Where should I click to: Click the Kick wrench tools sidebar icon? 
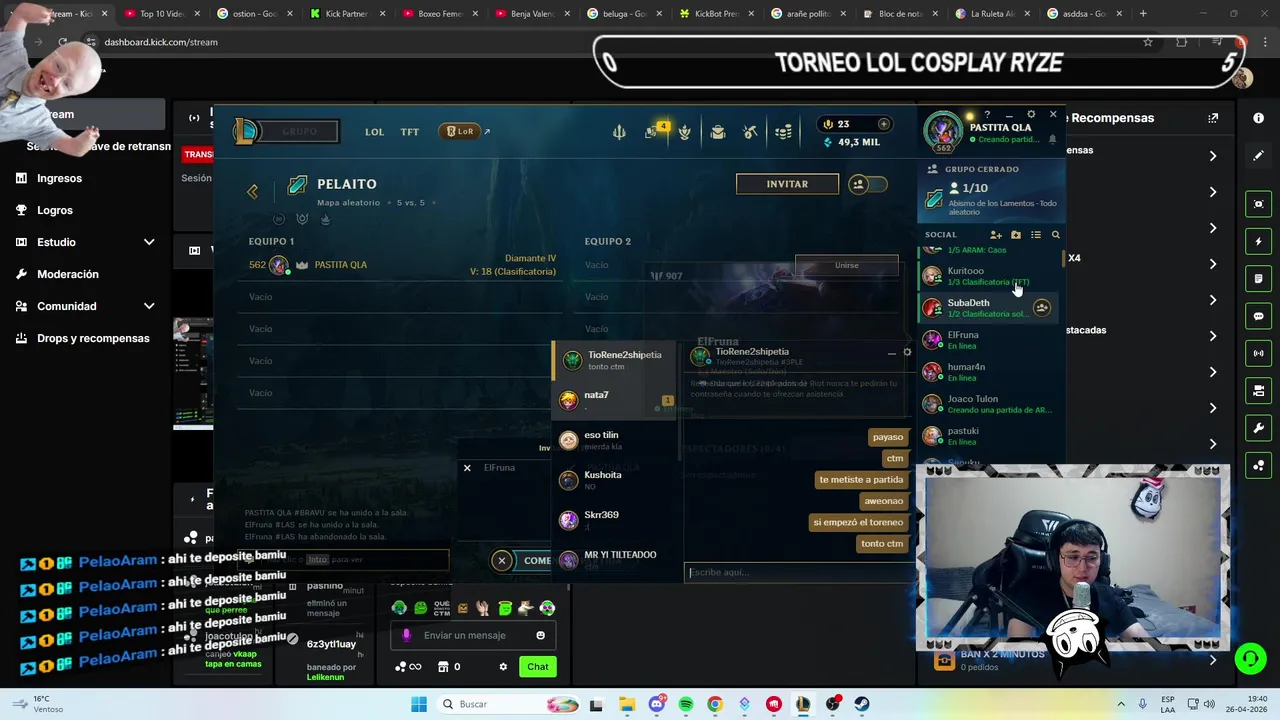click(1258, 428)
